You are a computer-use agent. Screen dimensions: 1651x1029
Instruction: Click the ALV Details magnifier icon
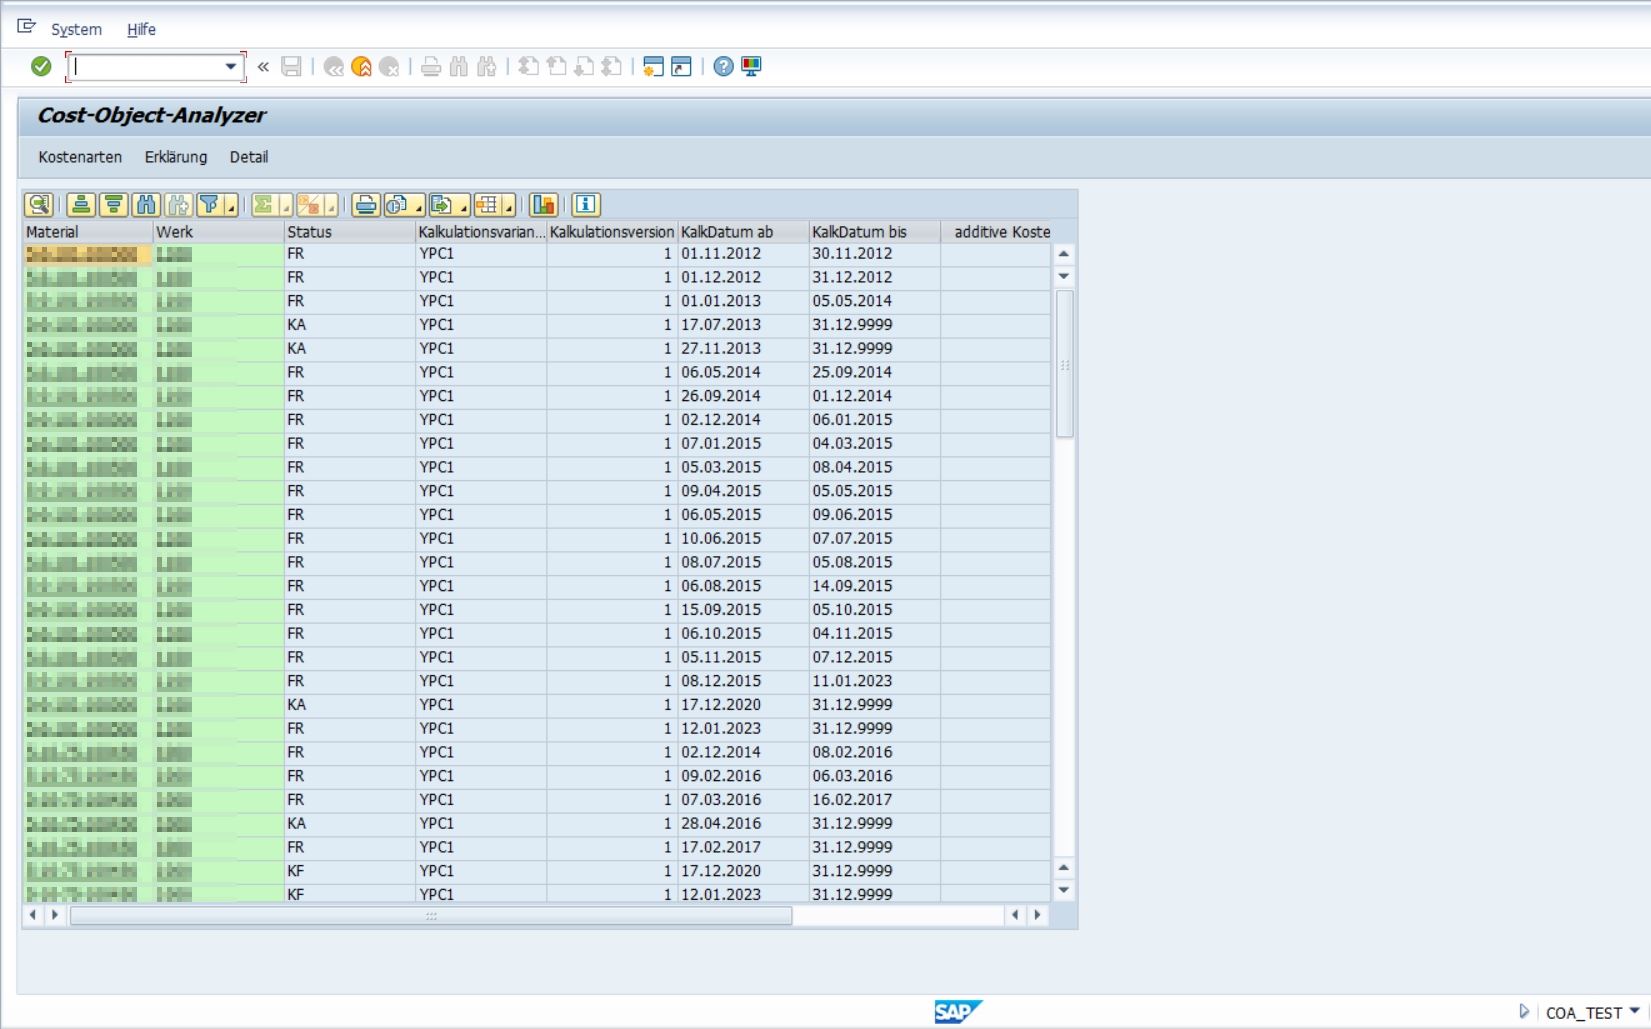coord(39,205)
